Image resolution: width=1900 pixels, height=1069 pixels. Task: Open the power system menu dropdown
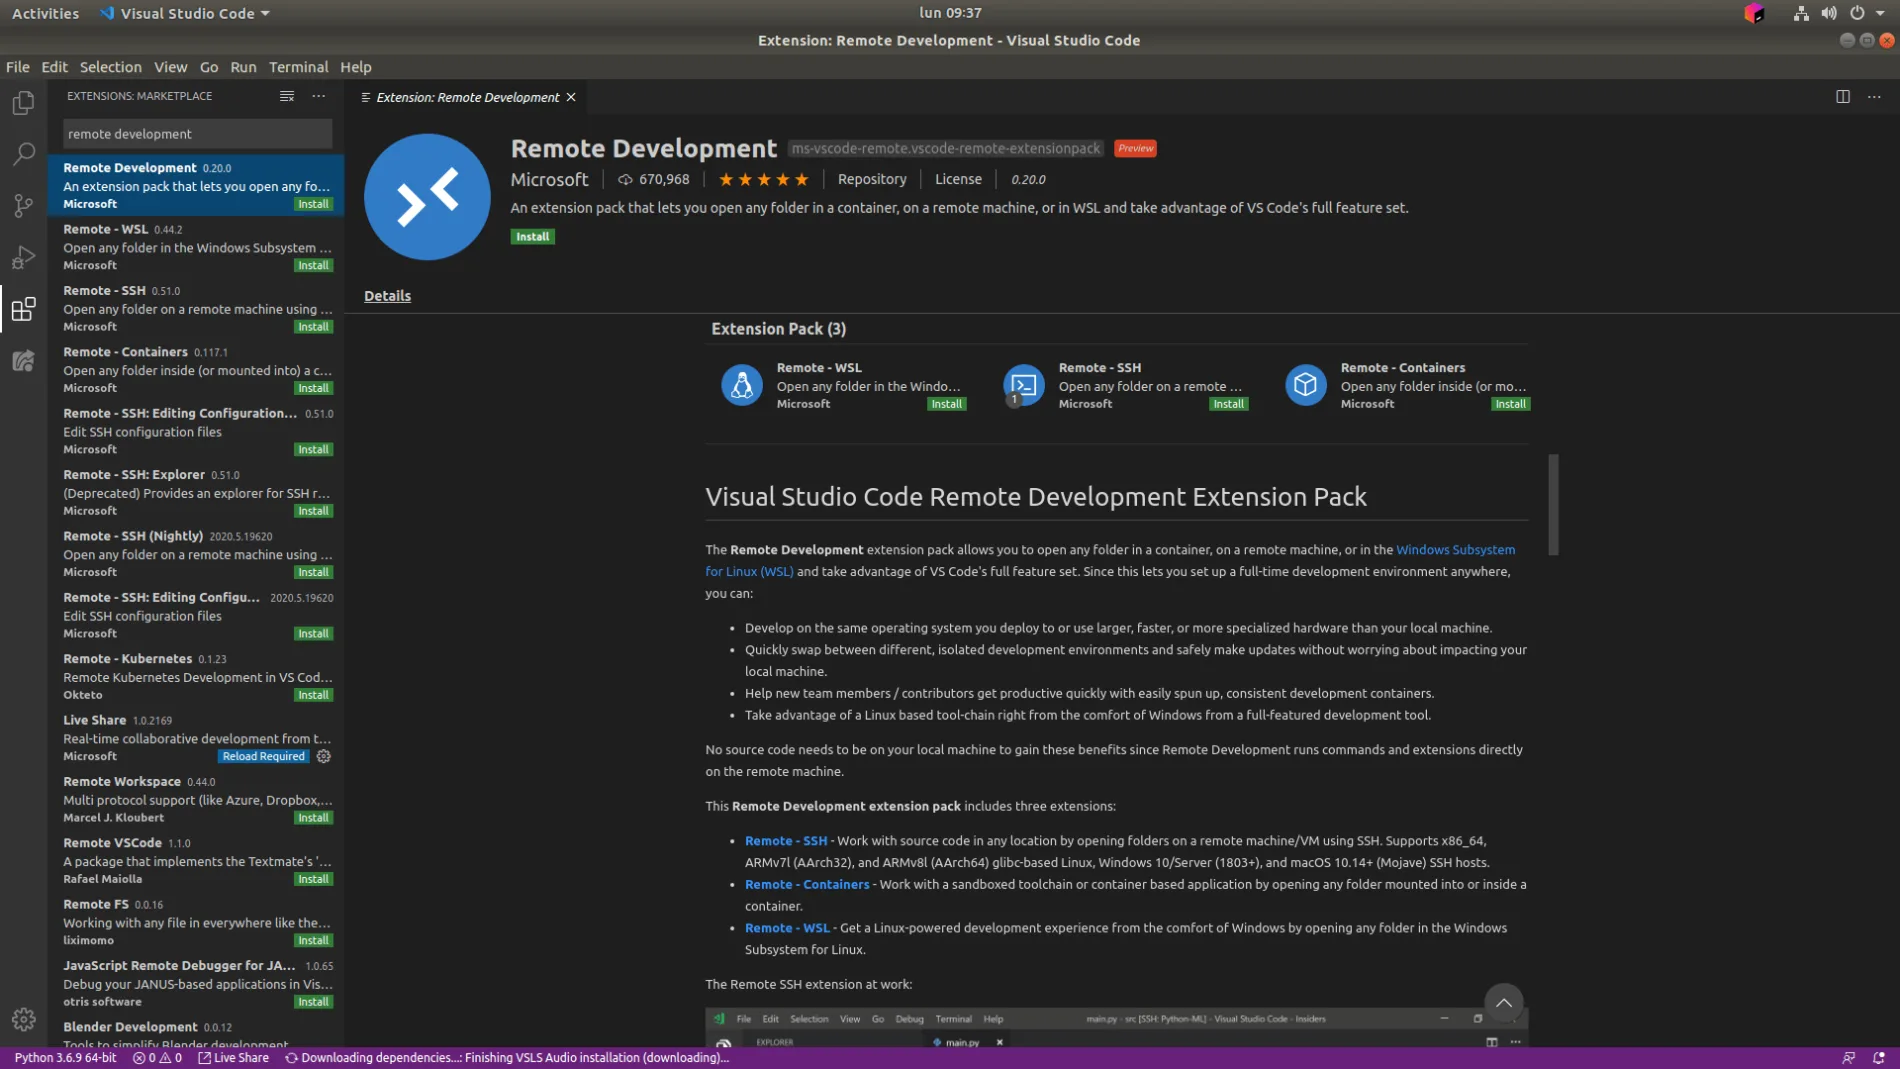[1866, 13]
